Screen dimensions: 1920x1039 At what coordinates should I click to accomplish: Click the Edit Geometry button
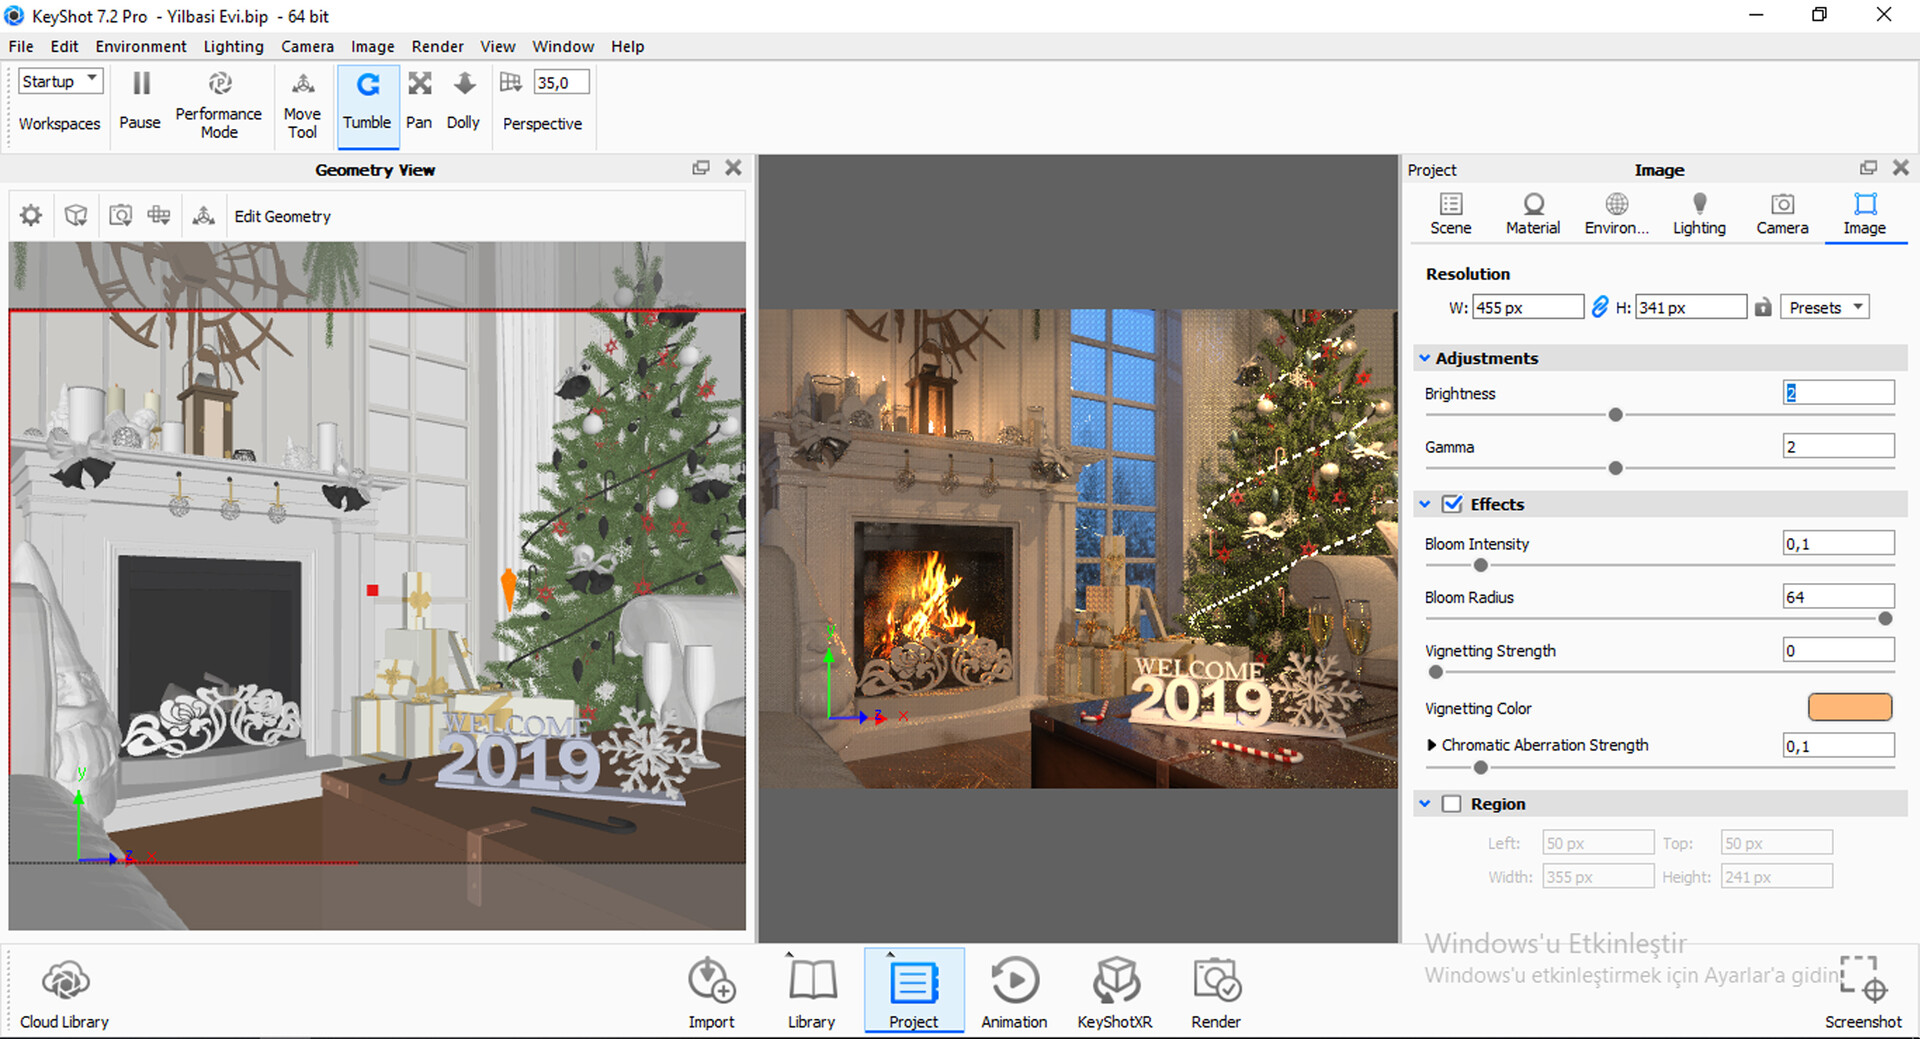click(282, 216)
